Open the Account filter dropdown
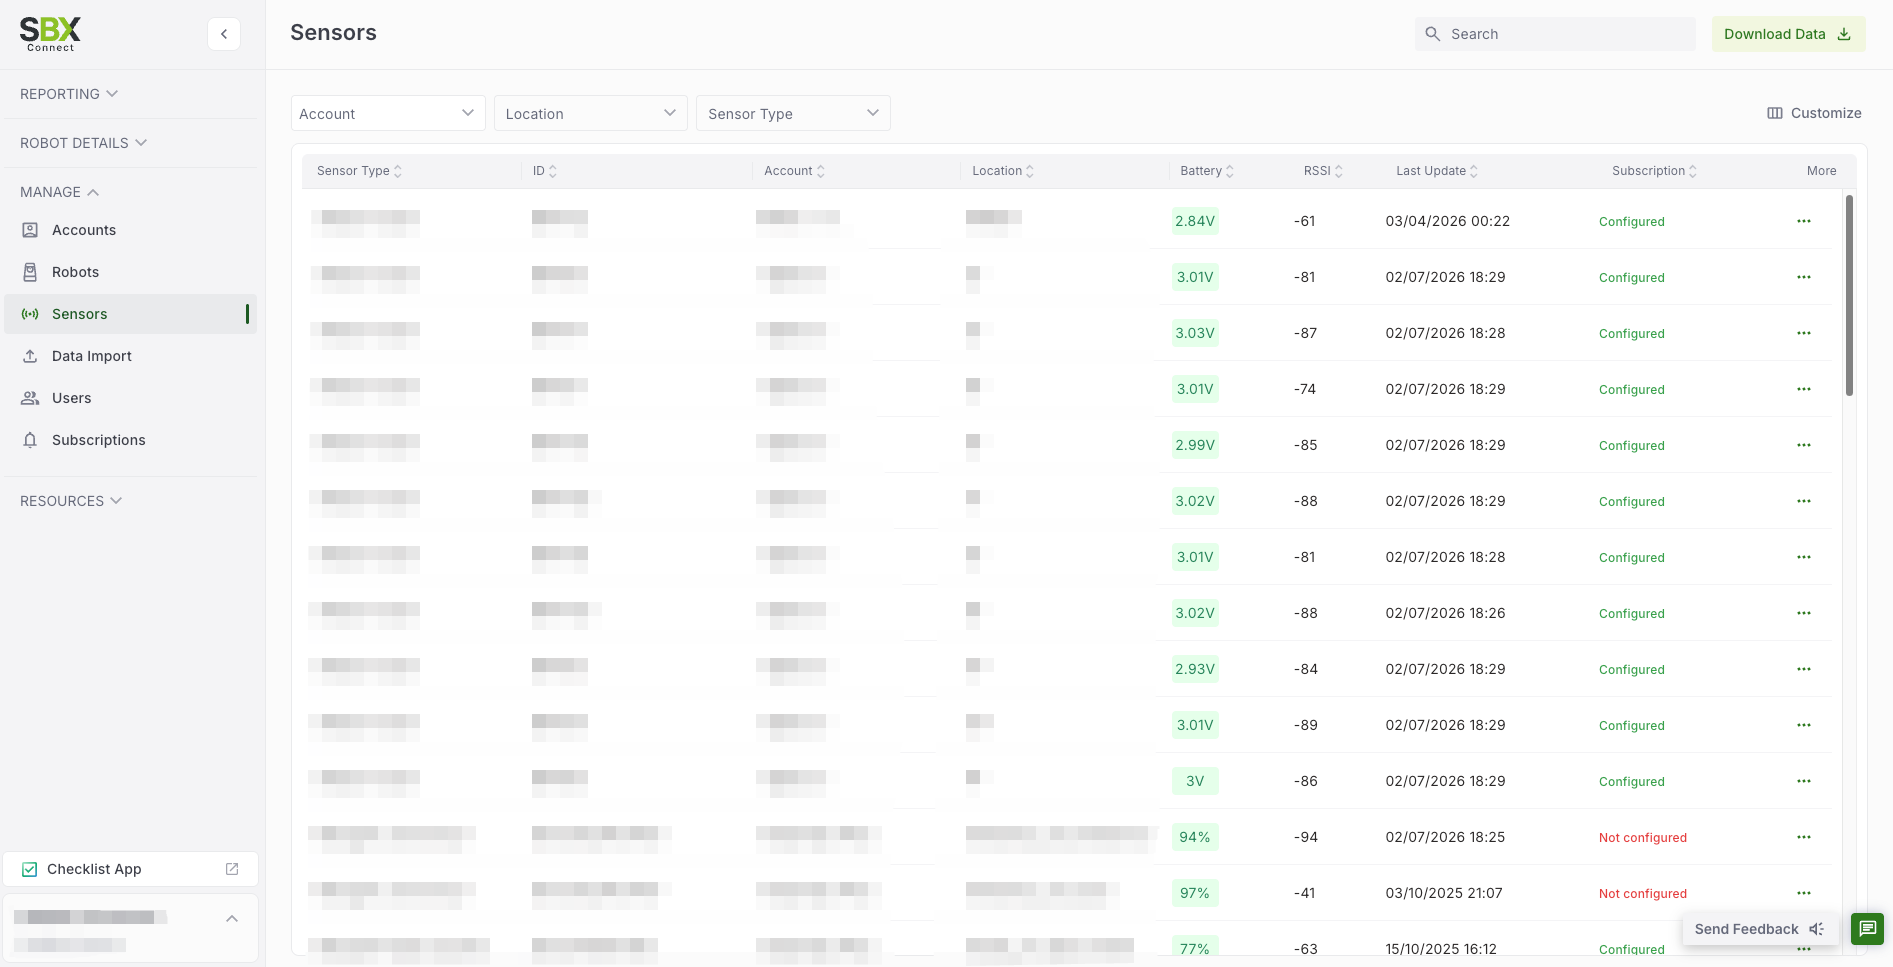1893x967 pixels. coord(388,113)
